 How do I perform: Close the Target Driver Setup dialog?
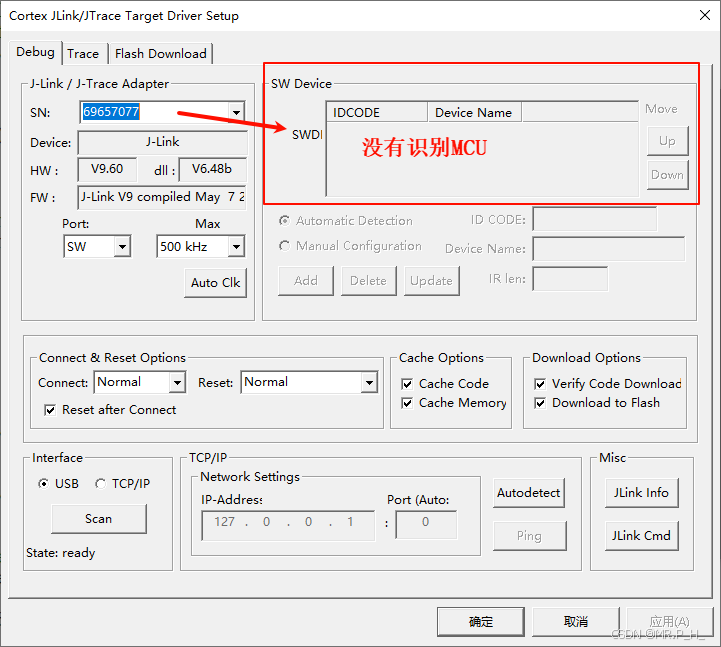pos(704,16)
